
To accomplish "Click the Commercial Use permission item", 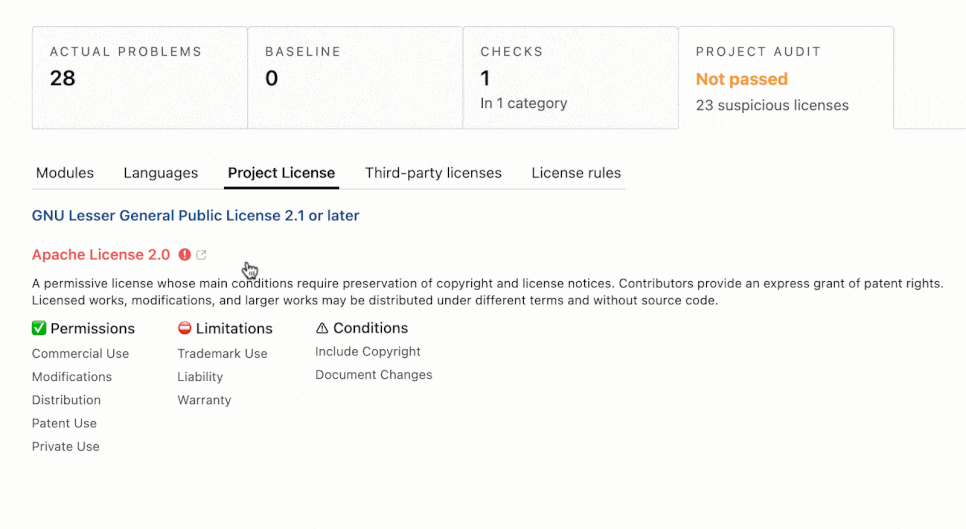I will 80,353.
